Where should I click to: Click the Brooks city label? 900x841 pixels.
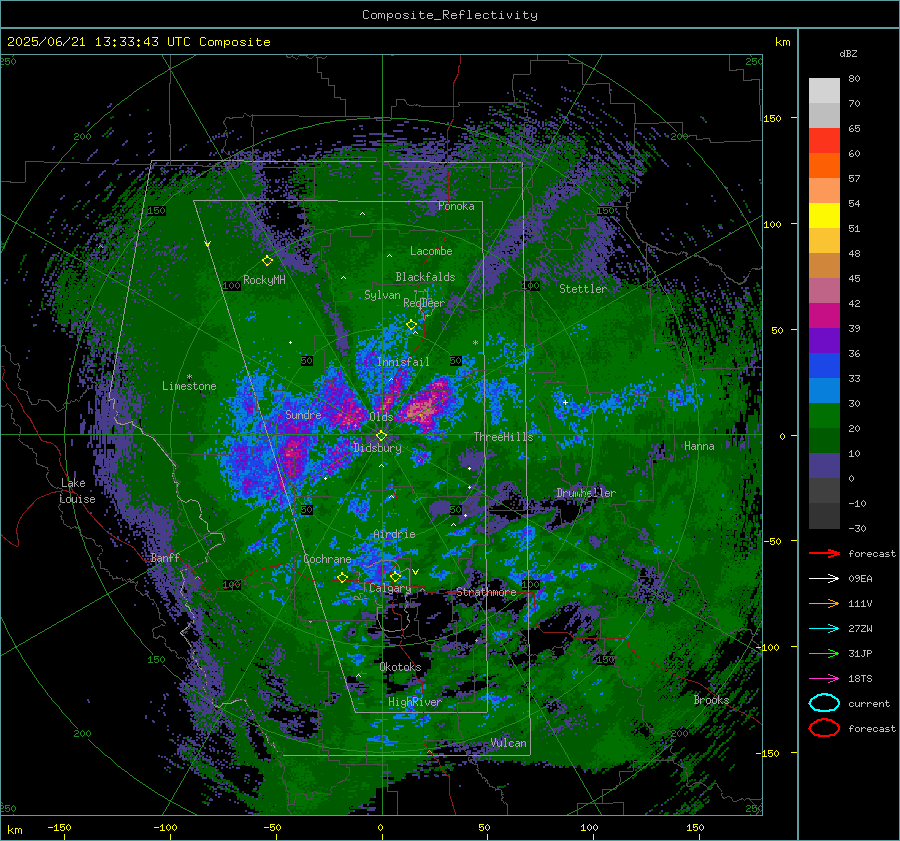711,700
